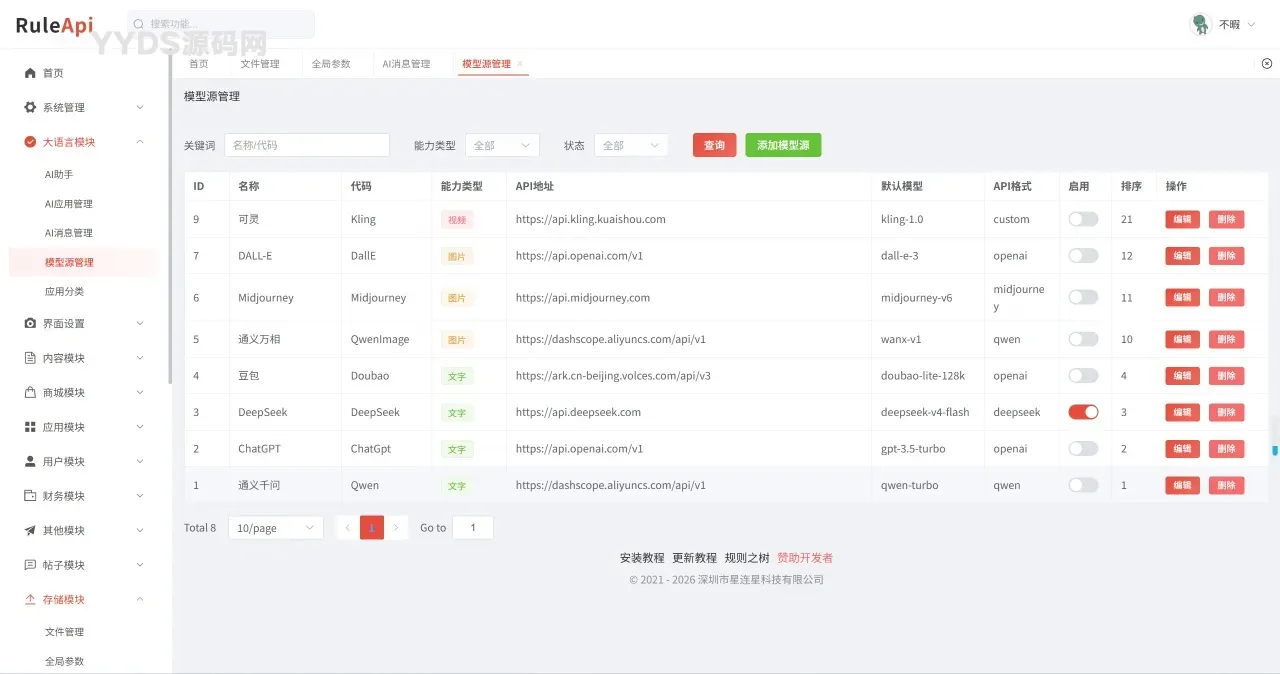The width and height of the screenshot is (1280, 674).
Task: Open AI应用管理 in the sidebar
Action: 69,203
